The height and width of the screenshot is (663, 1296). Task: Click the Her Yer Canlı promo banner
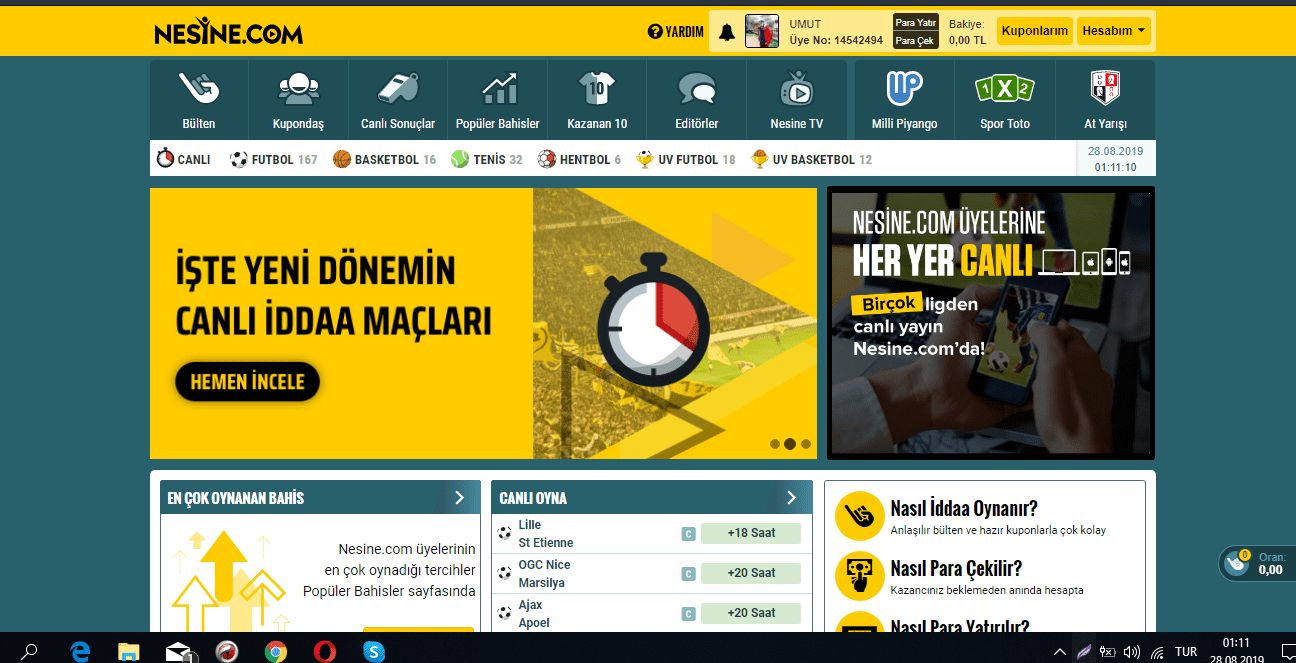pos(991,322)
